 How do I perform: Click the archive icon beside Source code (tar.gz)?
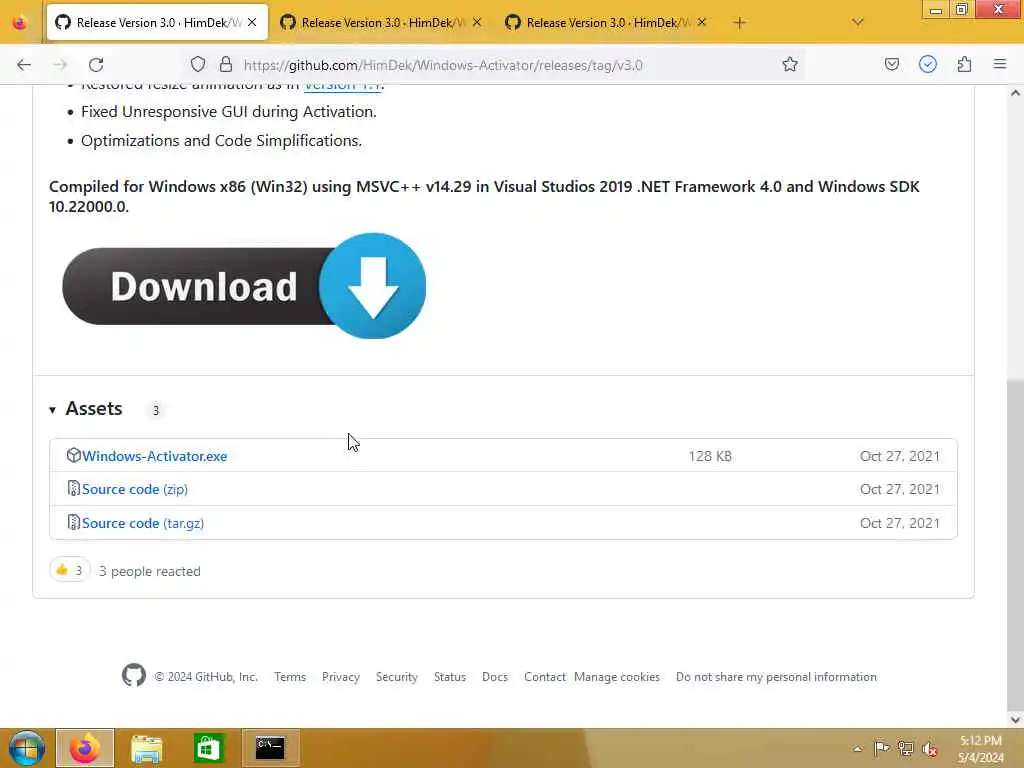pos(74,522)
